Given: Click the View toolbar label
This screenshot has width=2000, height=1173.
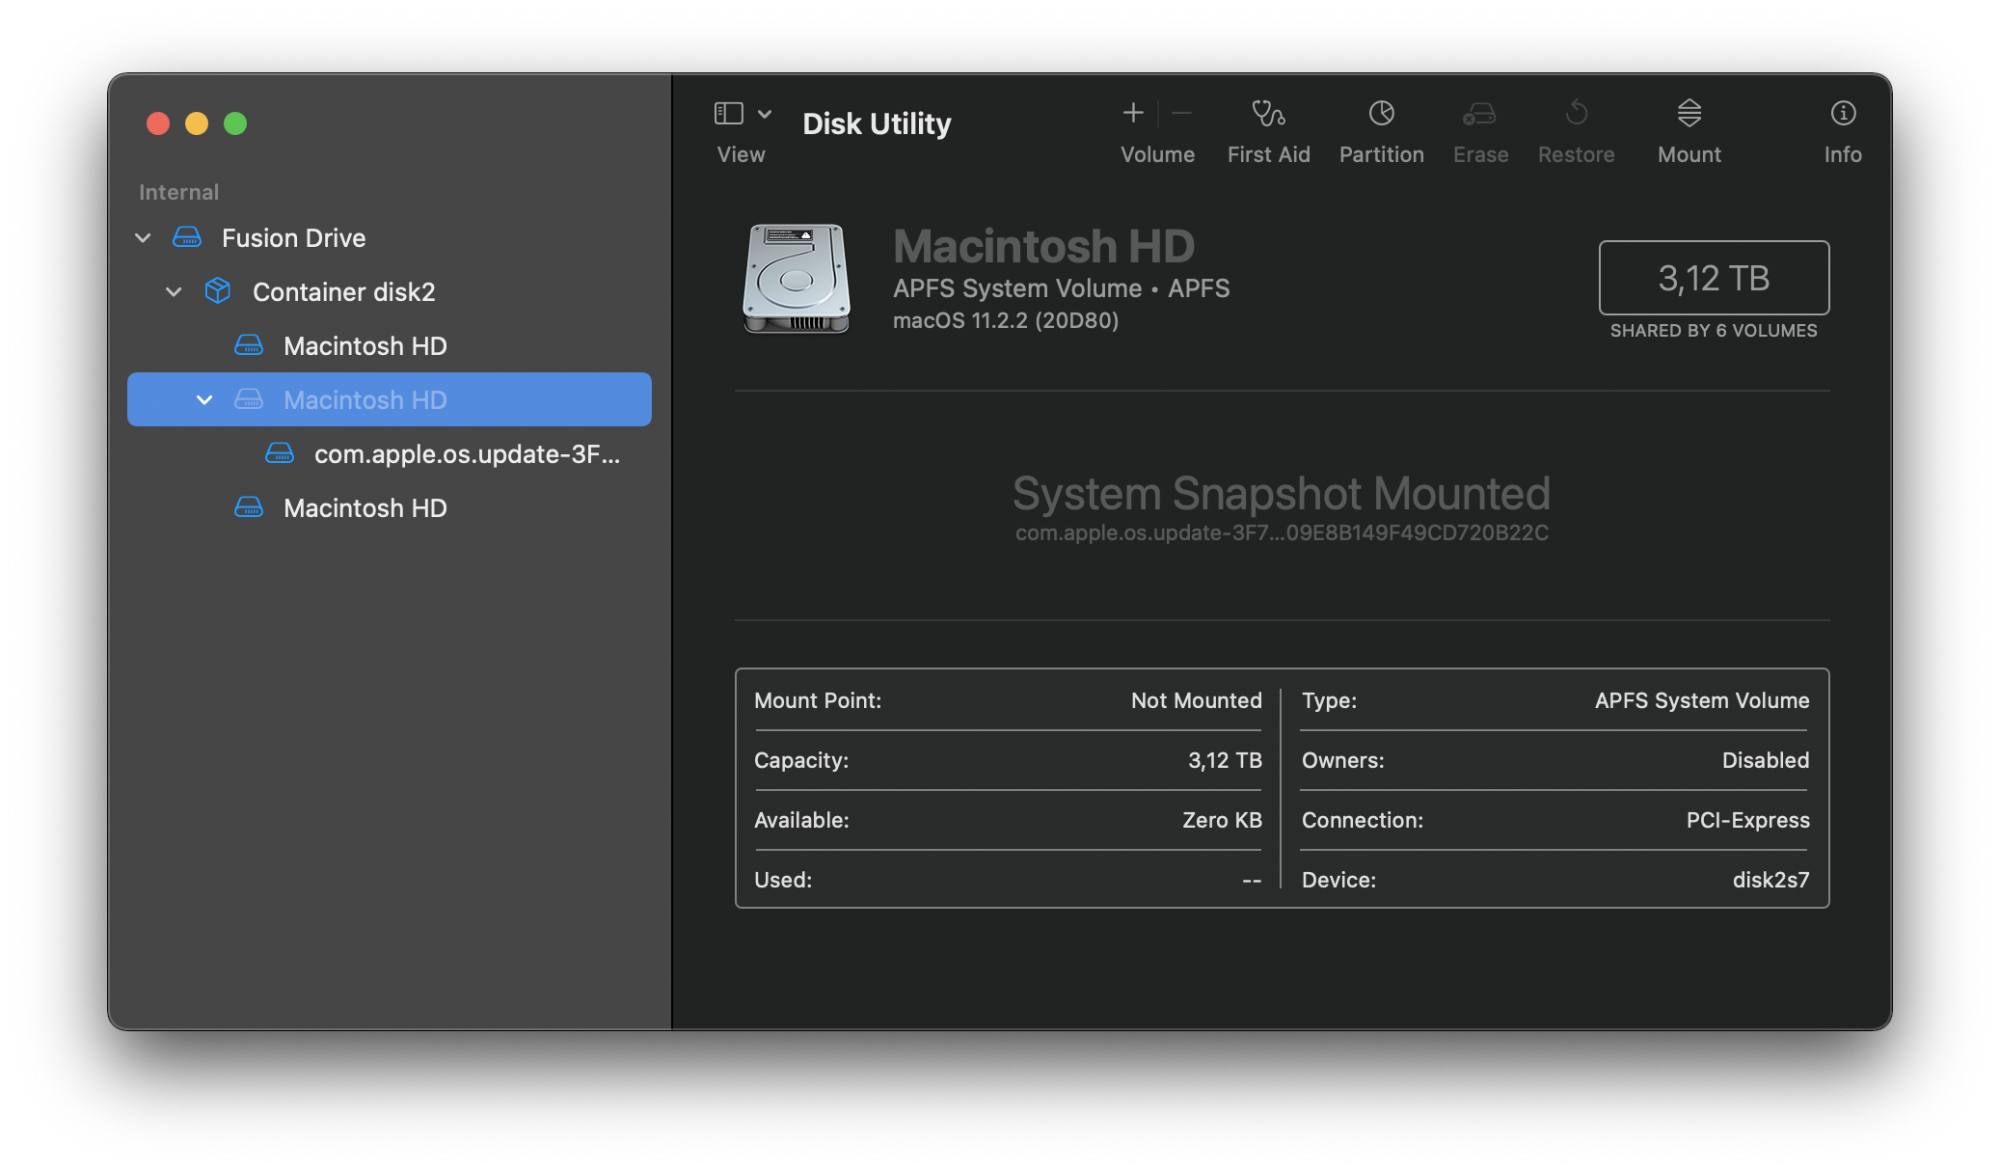Looking at the screenshot, I should pos(741,155).
